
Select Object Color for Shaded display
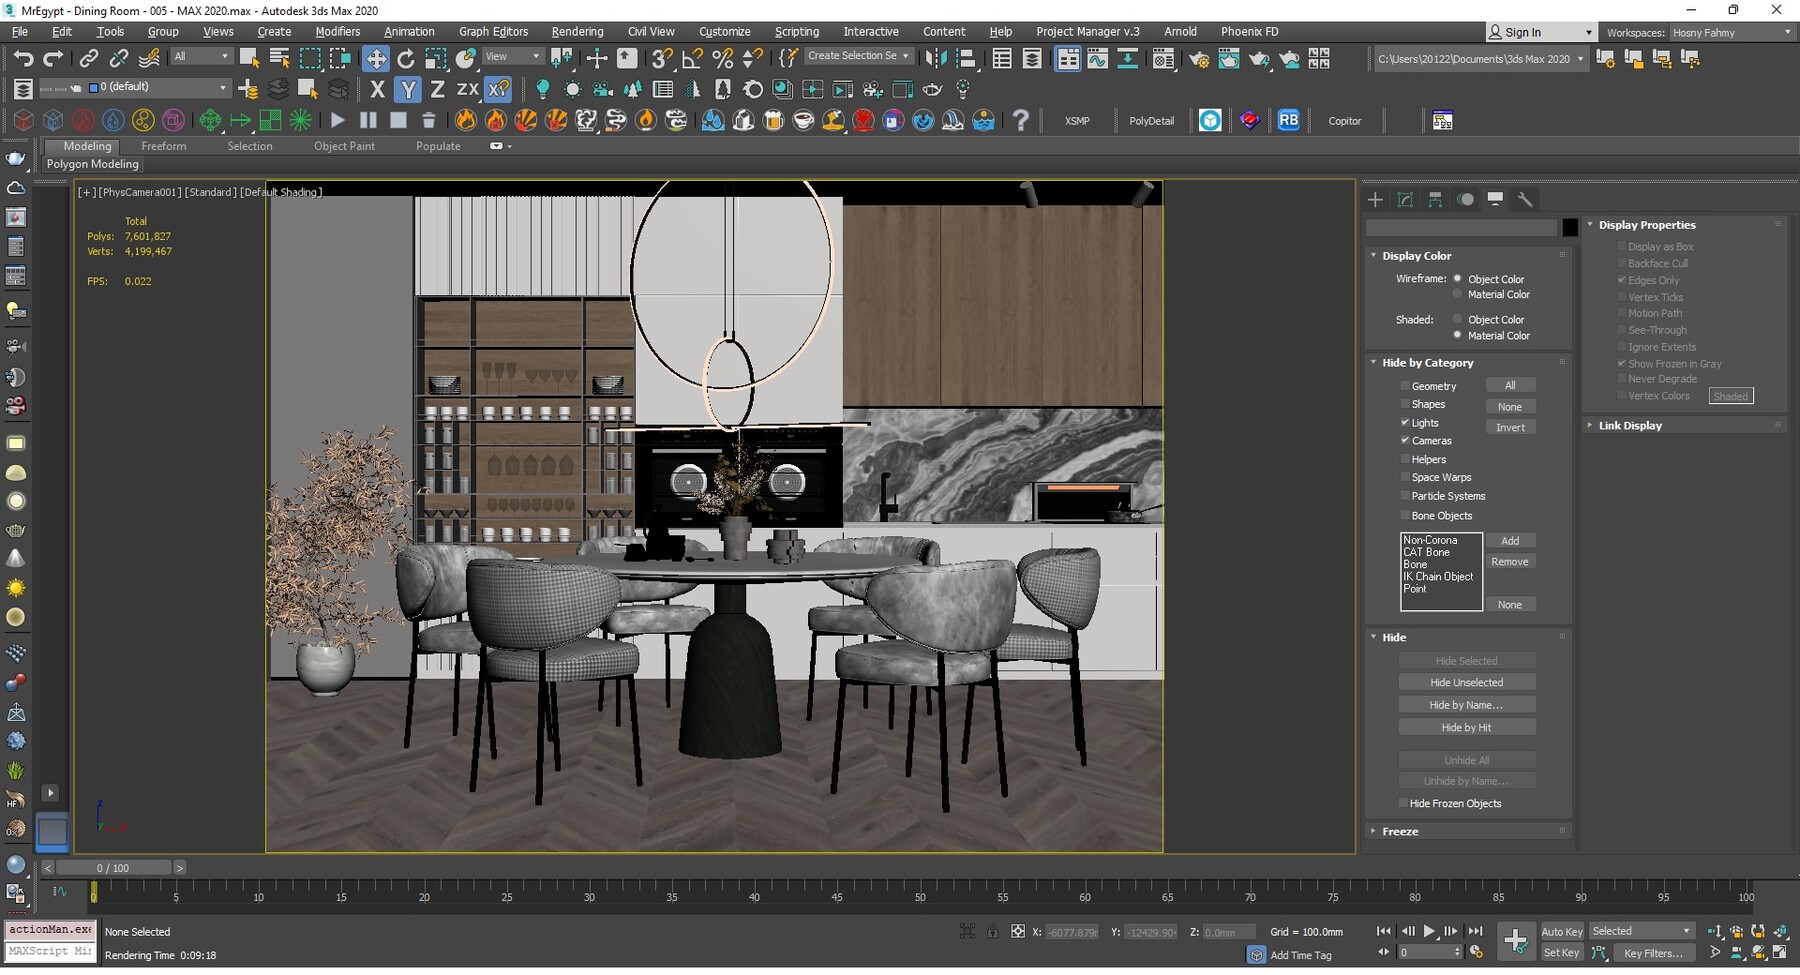pos(1458,319)
